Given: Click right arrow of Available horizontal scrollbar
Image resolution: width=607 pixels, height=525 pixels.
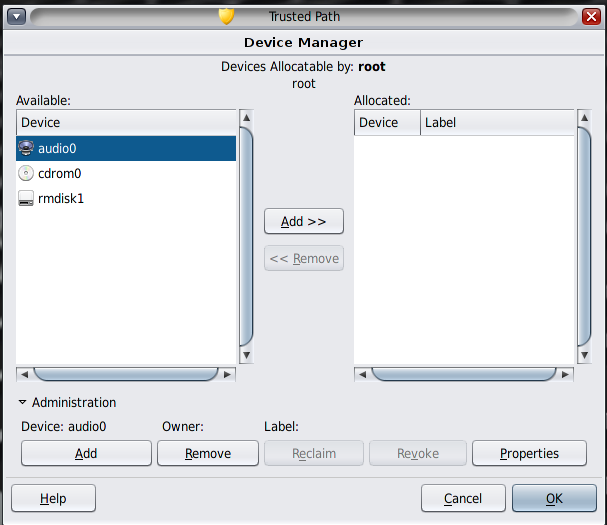Looking at the screenshot, I should [x=227, y=374].
